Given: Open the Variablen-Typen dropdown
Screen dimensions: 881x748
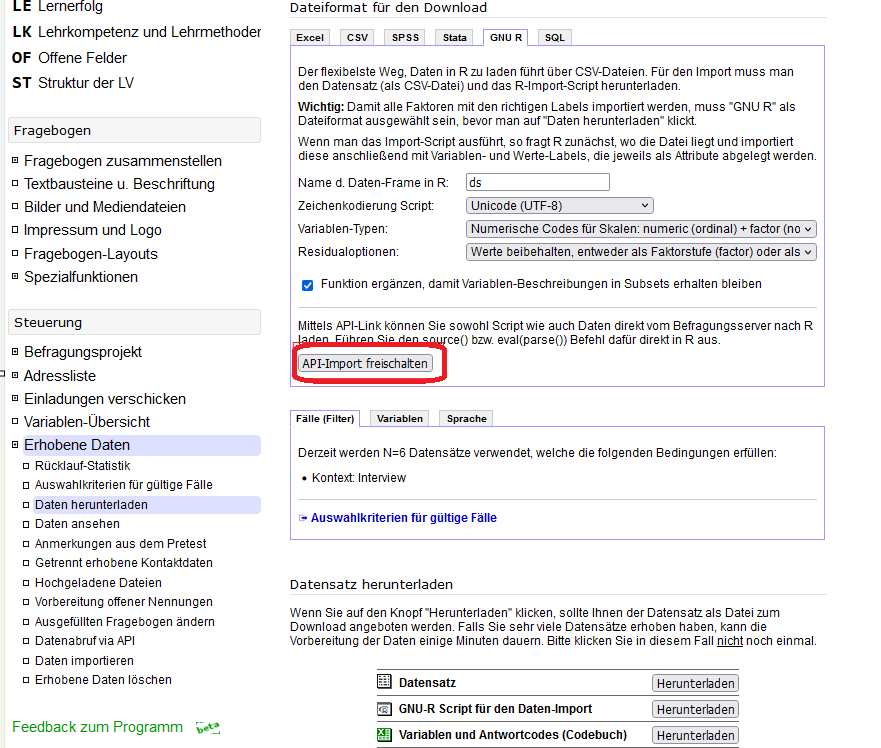Looking at the screenshot, I should [641, 229].
